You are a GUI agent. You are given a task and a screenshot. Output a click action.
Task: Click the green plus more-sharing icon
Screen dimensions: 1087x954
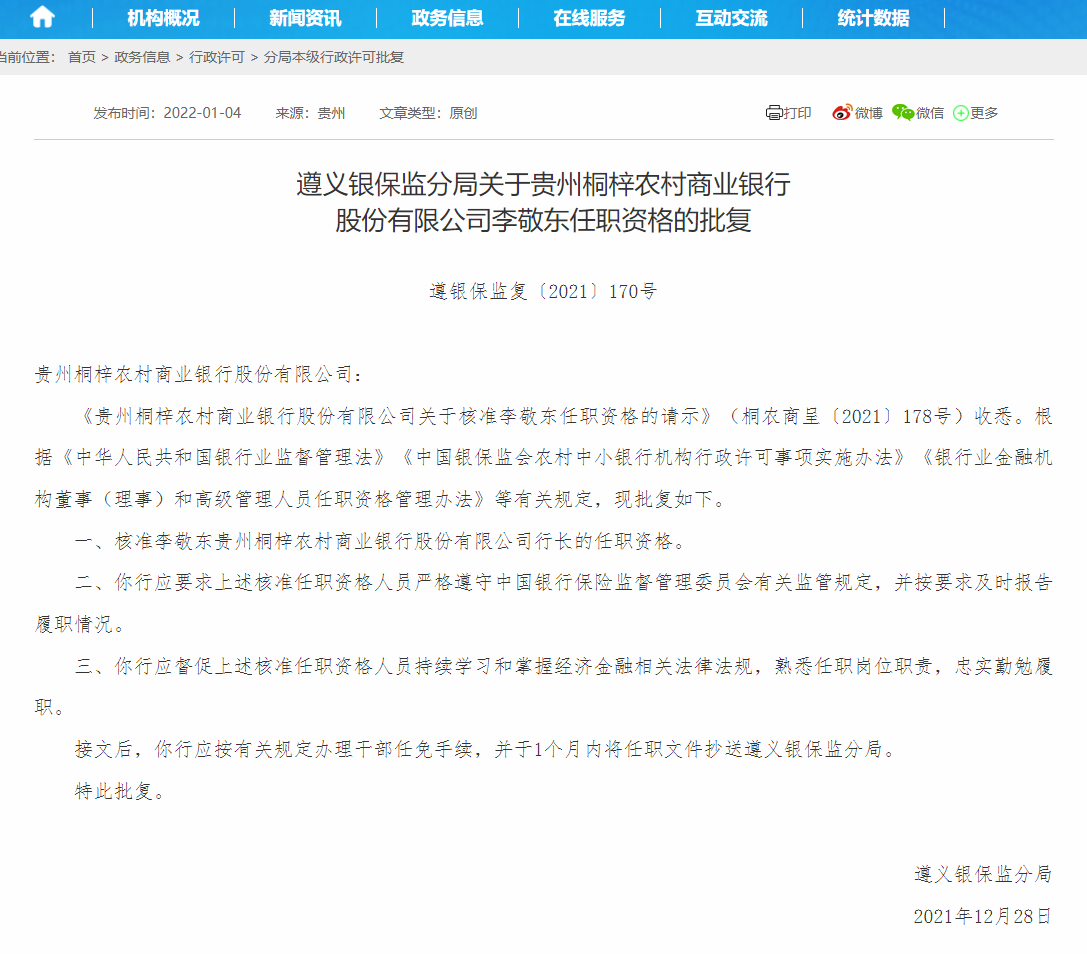[960, 113]
